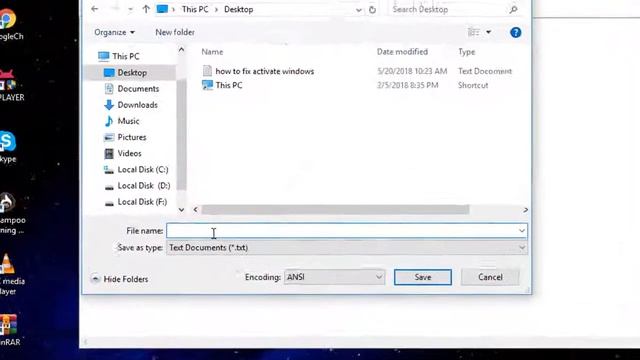This screenshot has width=640, height=360.
Task: Open Help with question mark icon
Action: (516, 32)
